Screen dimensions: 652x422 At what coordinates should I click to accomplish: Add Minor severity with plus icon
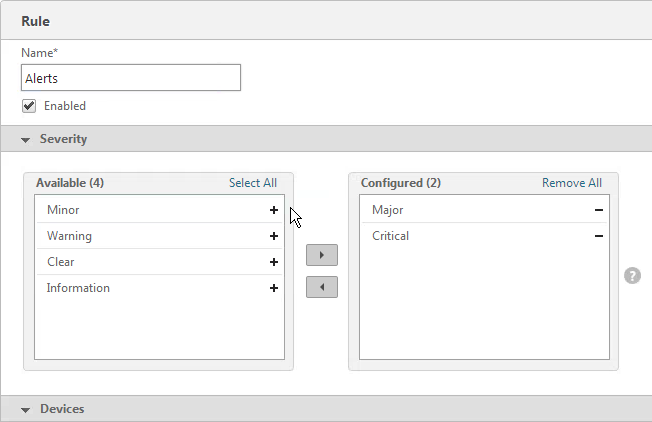click(x=274, y=210)
